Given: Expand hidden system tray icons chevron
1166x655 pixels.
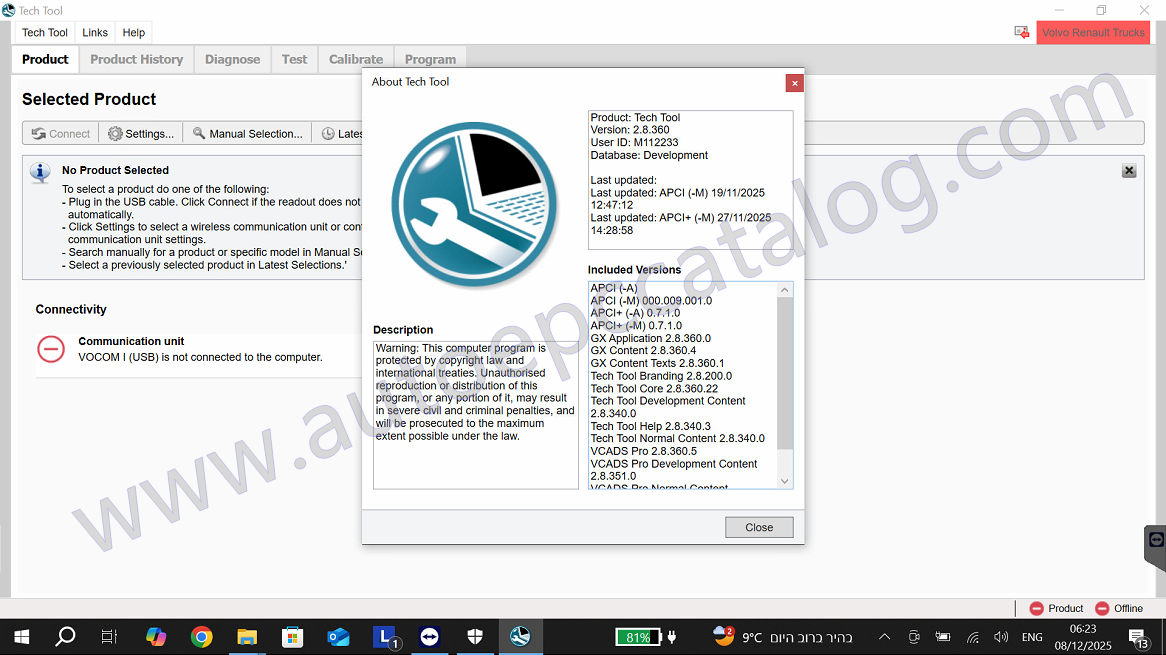Looking at the screenshot, I should click(884, 637).
